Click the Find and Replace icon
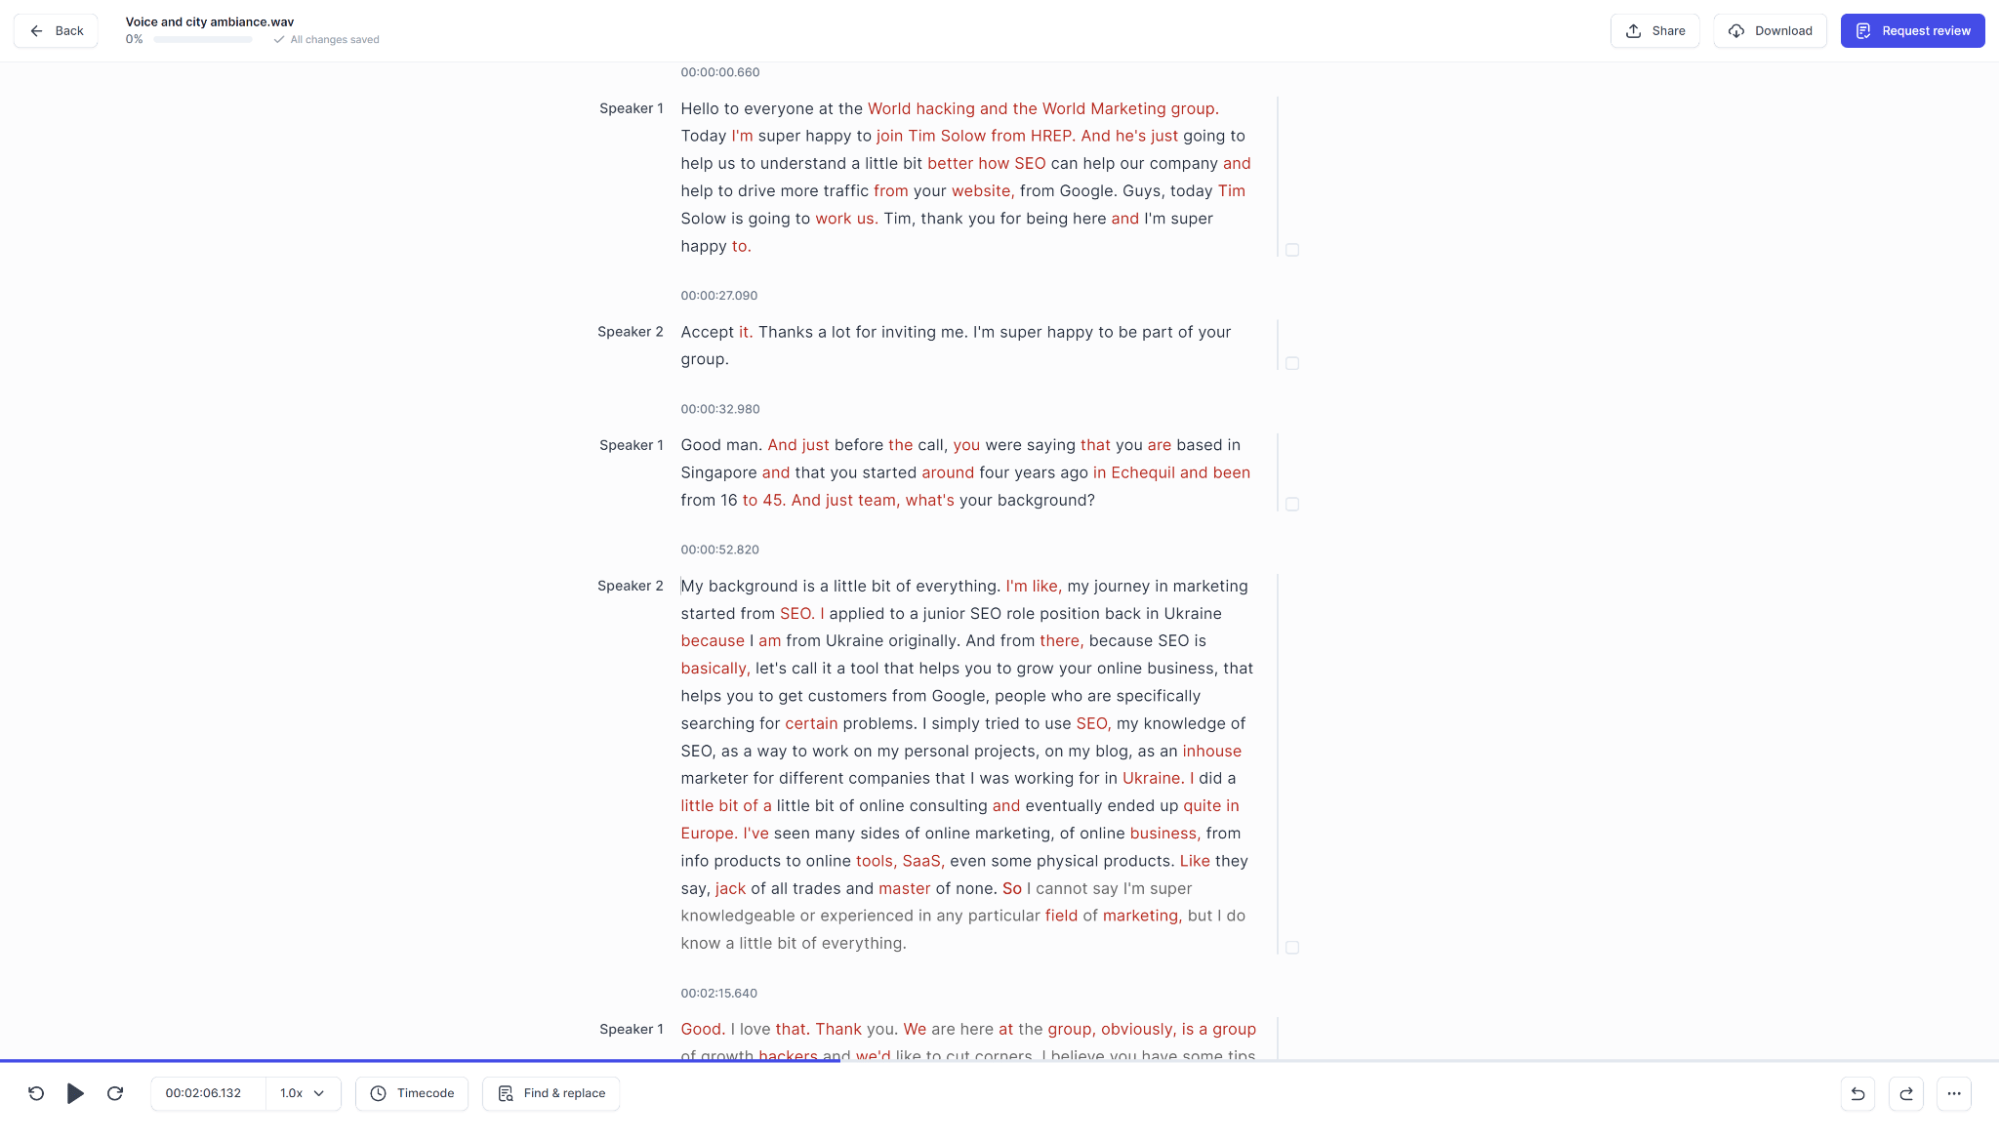Screen dimensions: 1999x1125 [x=507, y=1092]
